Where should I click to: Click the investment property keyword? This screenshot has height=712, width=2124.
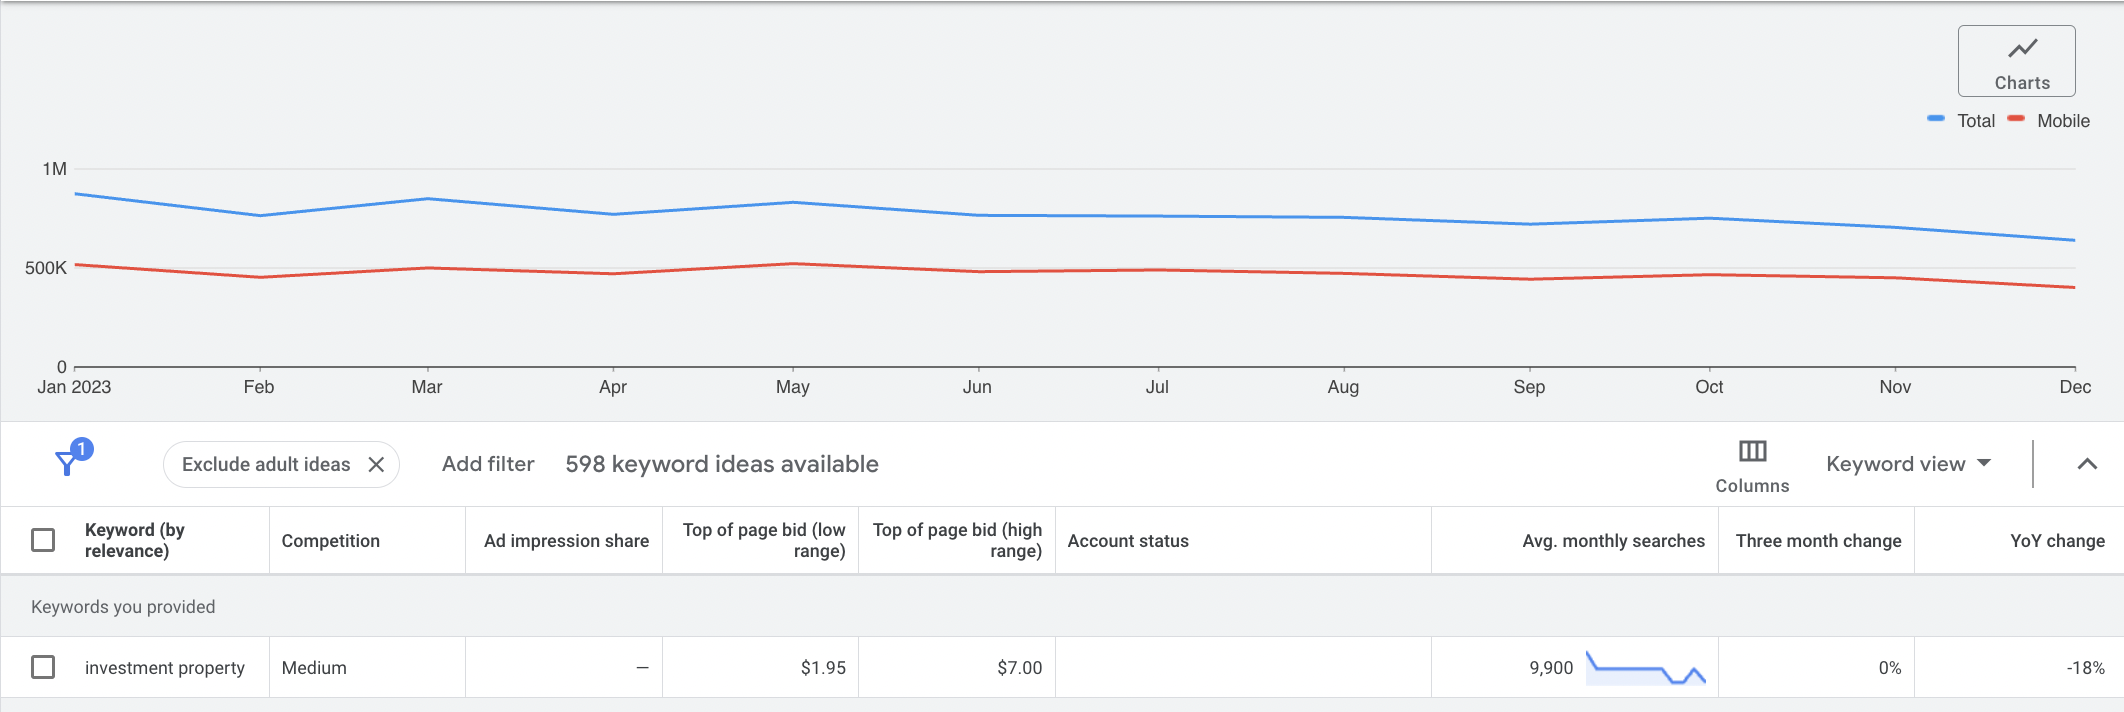(x=165, y=668)
